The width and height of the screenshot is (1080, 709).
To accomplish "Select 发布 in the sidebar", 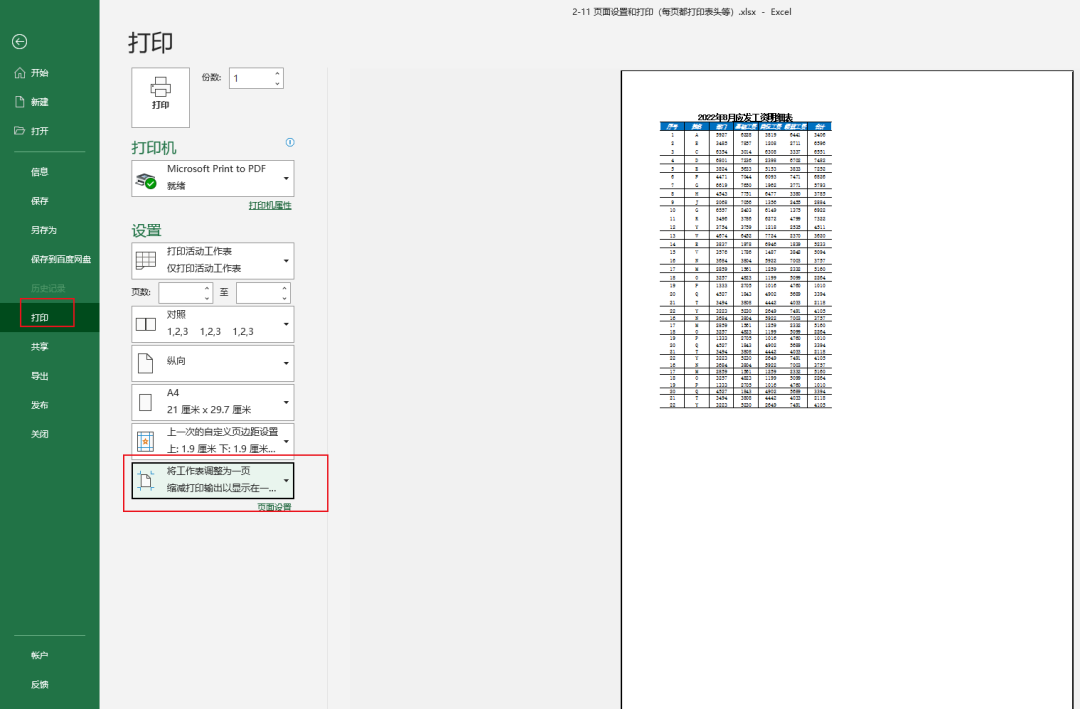I will point(40,405).
